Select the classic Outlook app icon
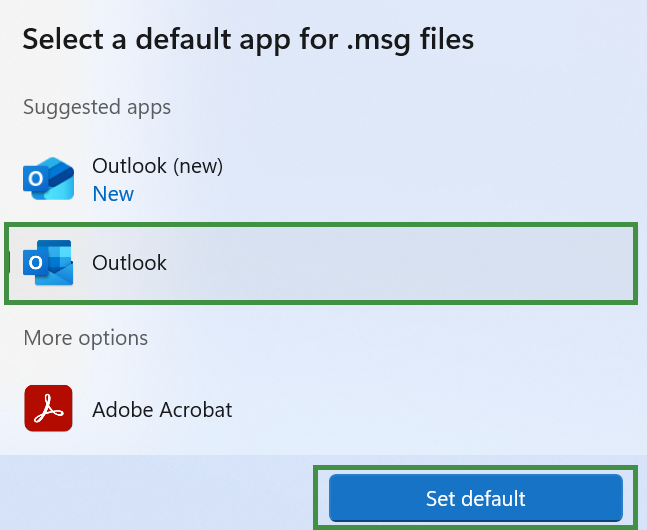Viewport: 647px width, 530px height. (x=48, y=263)
